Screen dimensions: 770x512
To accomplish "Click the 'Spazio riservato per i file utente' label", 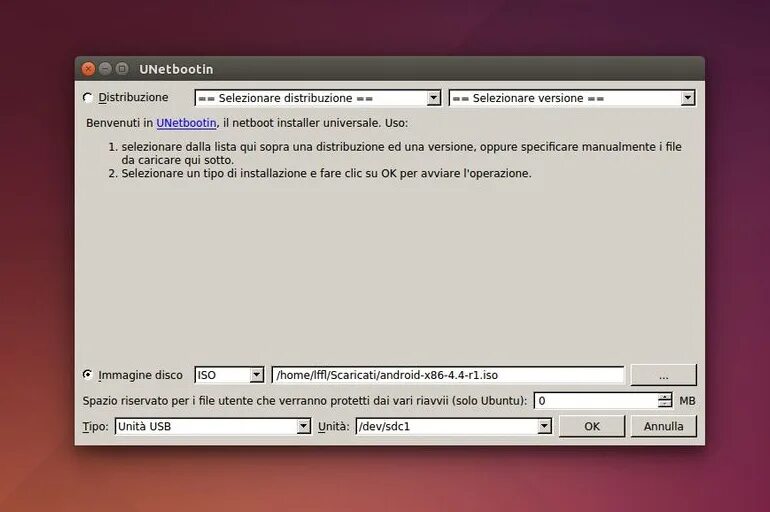I will (304, 401).
